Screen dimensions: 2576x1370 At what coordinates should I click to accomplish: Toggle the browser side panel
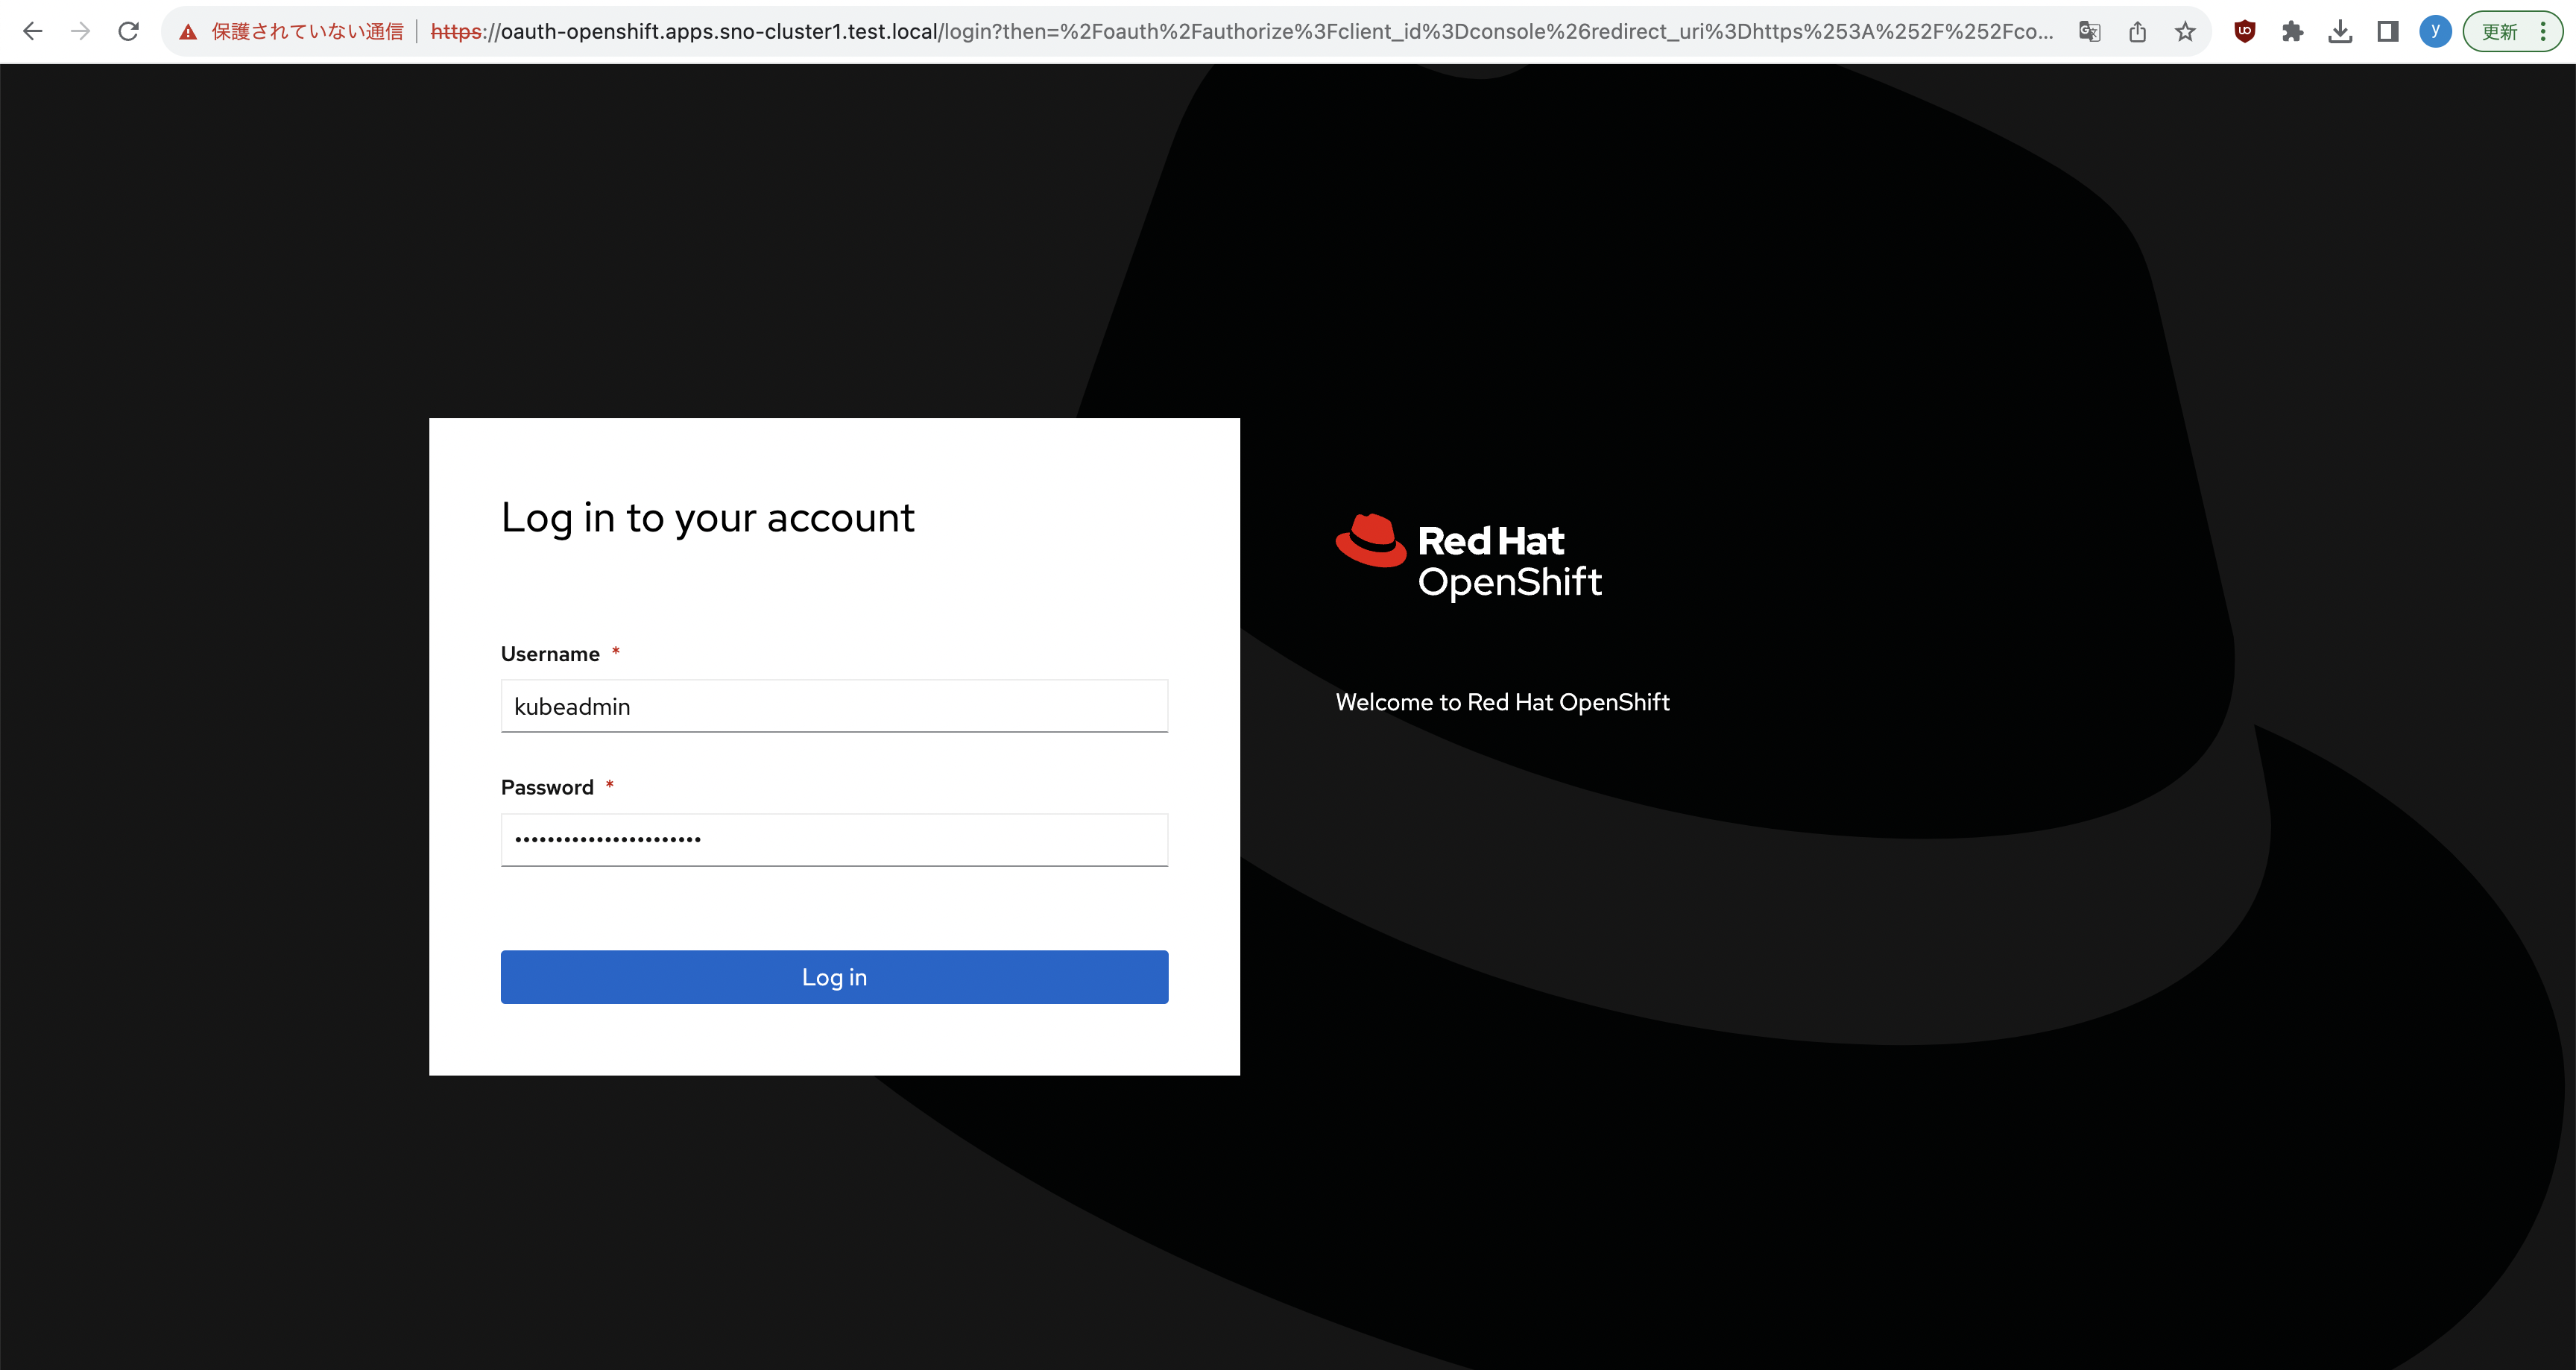pos(2388,32)
